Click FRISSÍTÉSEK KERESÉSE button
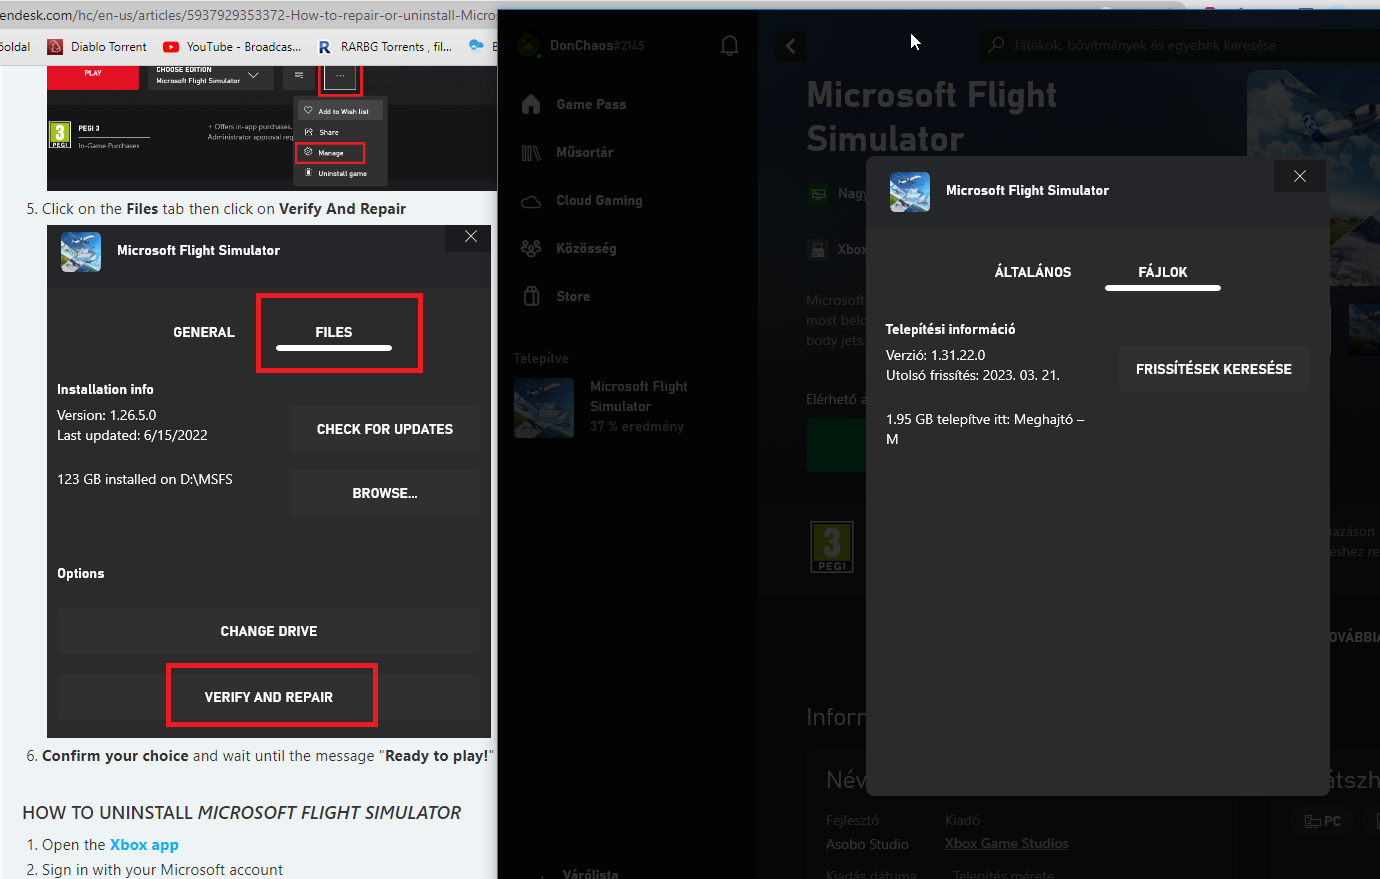1380x879 pixels. pos(1214,369)
